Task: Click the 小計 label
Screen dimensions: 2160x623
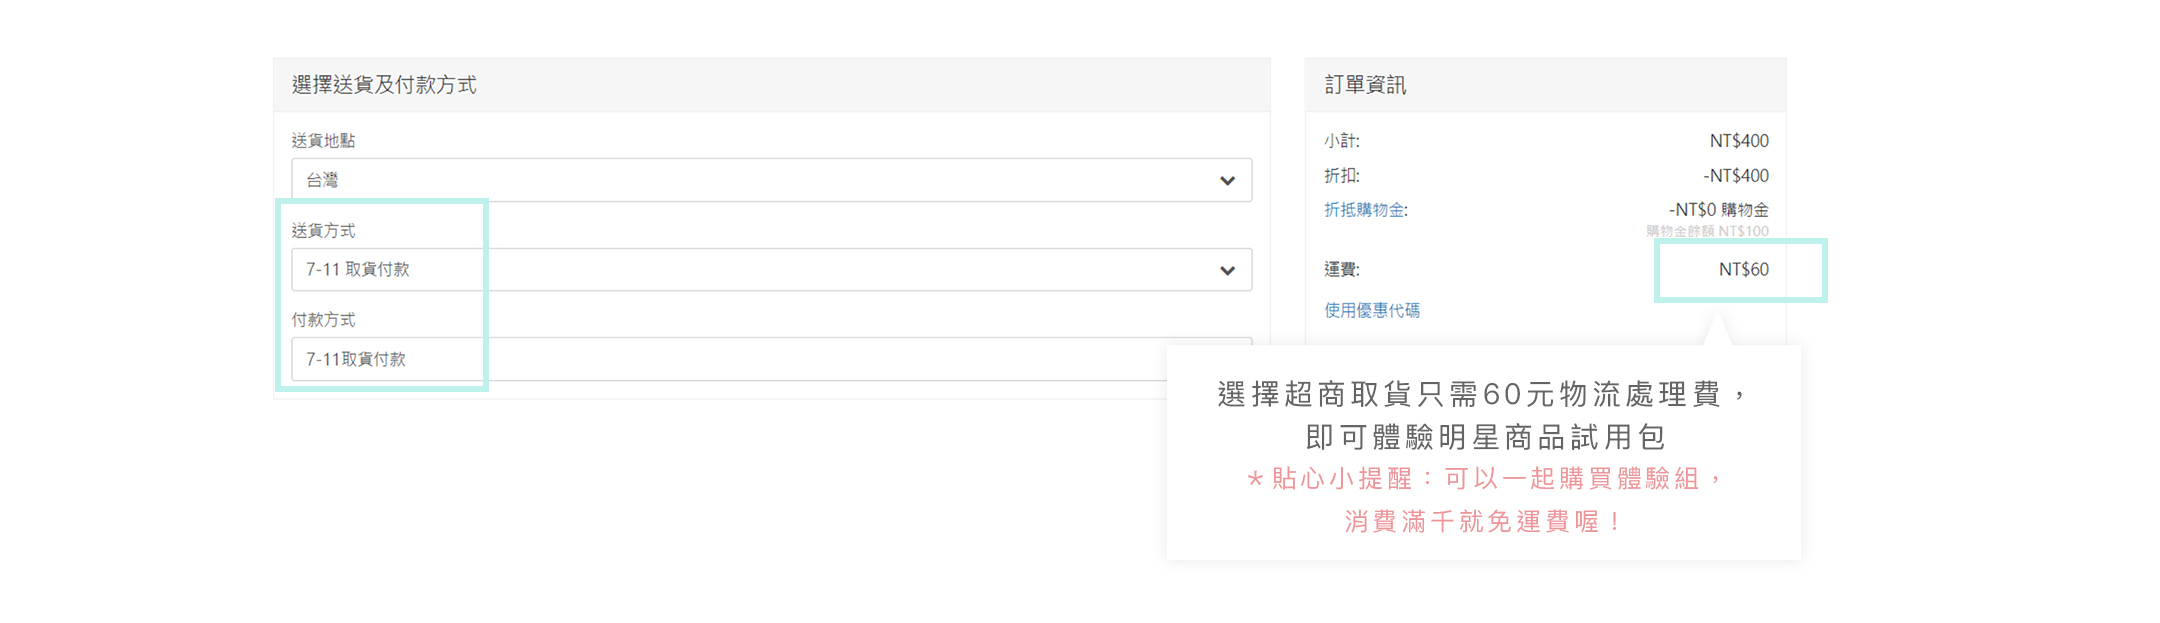Action: [x=1341, y=141]
